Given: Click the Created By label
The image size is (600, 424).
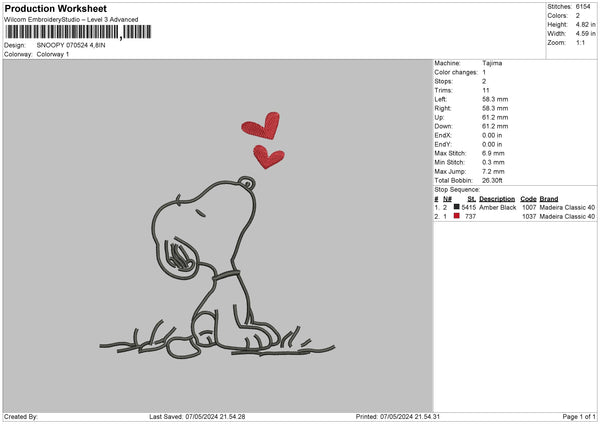Looking at the screenshot, I should click(21, 417).
